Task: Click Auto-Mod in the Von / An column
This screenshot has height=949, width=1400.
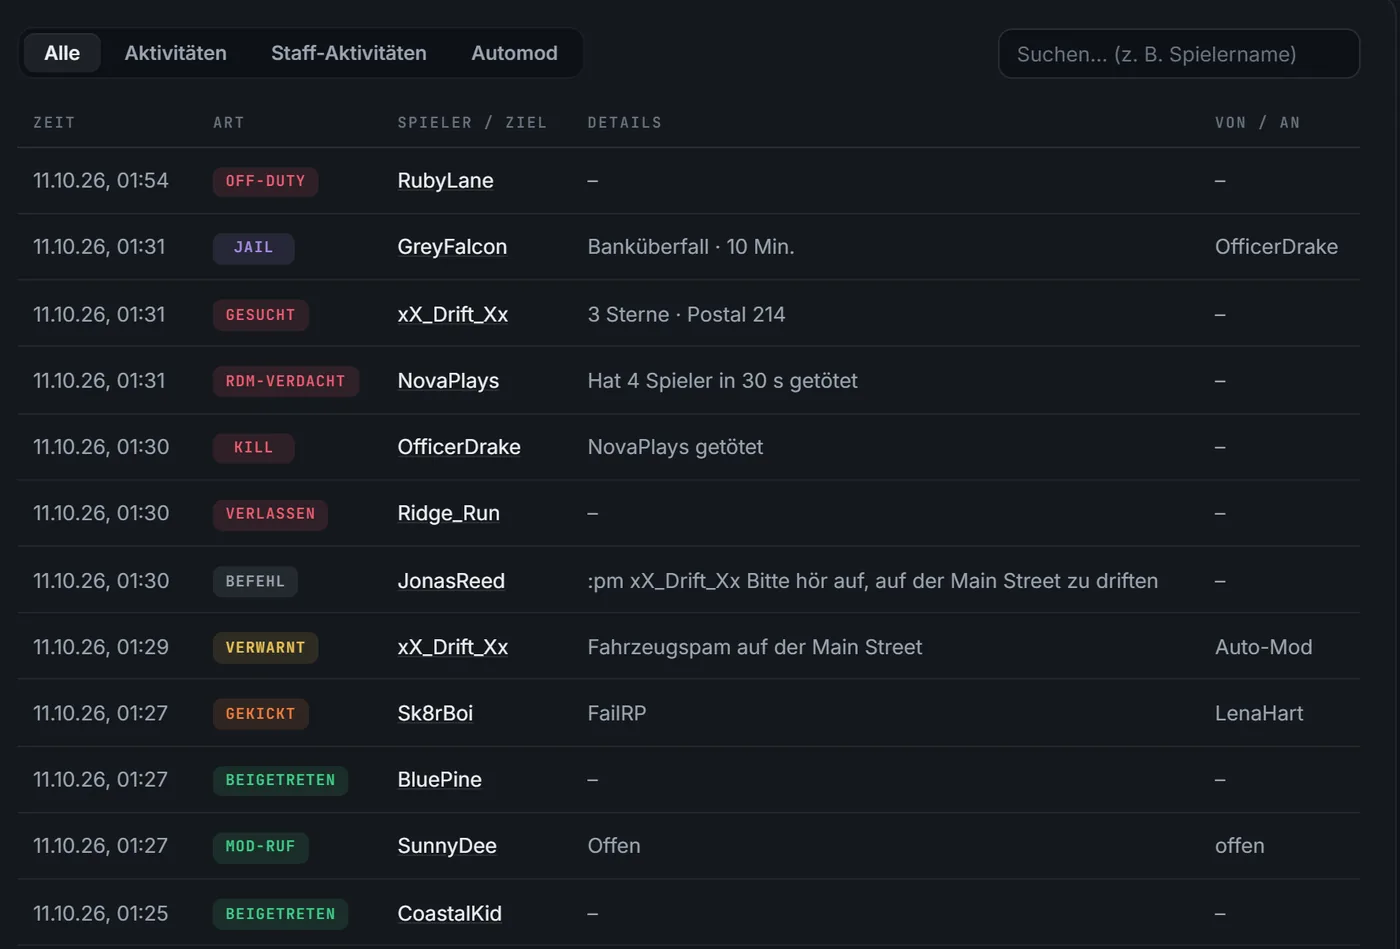Action: (1264, 647)
